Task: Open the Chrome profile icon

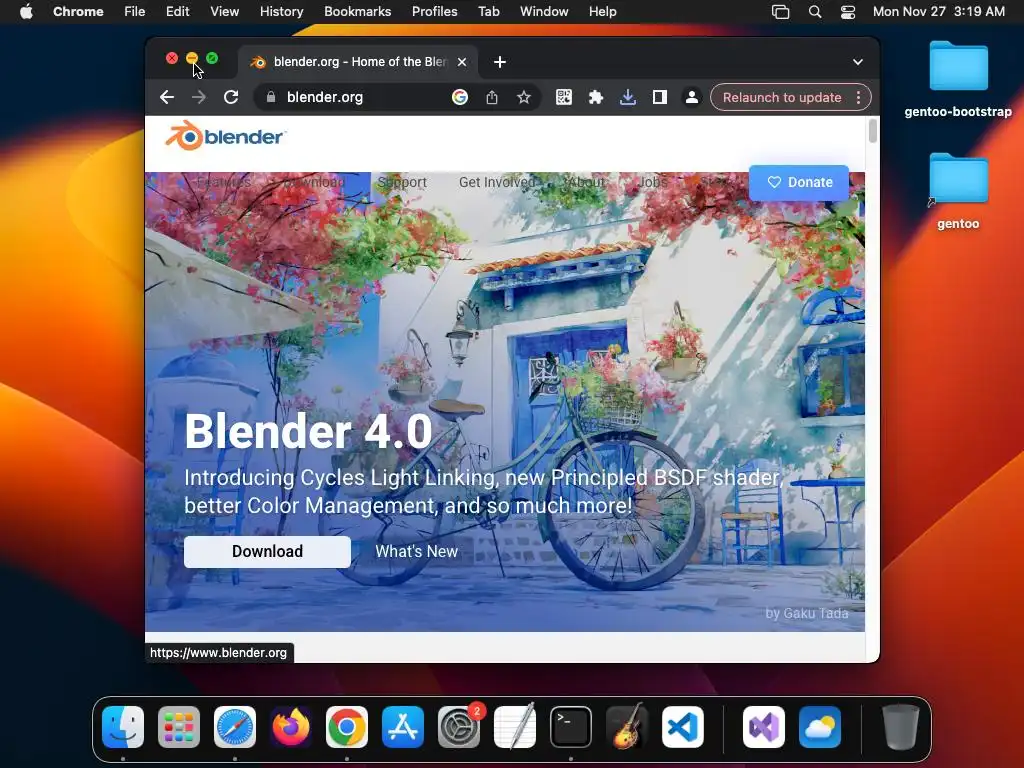Action: point(692,97)
